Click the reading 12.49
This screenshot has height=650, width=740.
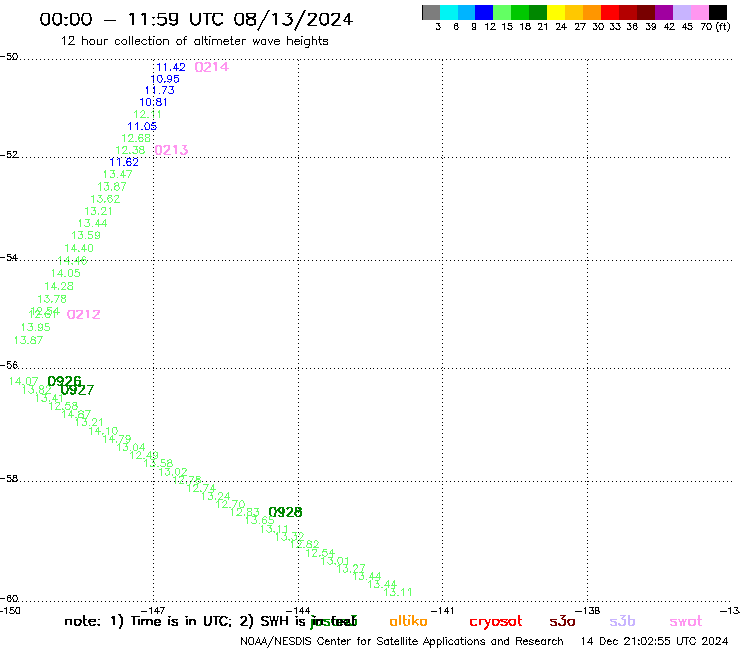(144, 456)
